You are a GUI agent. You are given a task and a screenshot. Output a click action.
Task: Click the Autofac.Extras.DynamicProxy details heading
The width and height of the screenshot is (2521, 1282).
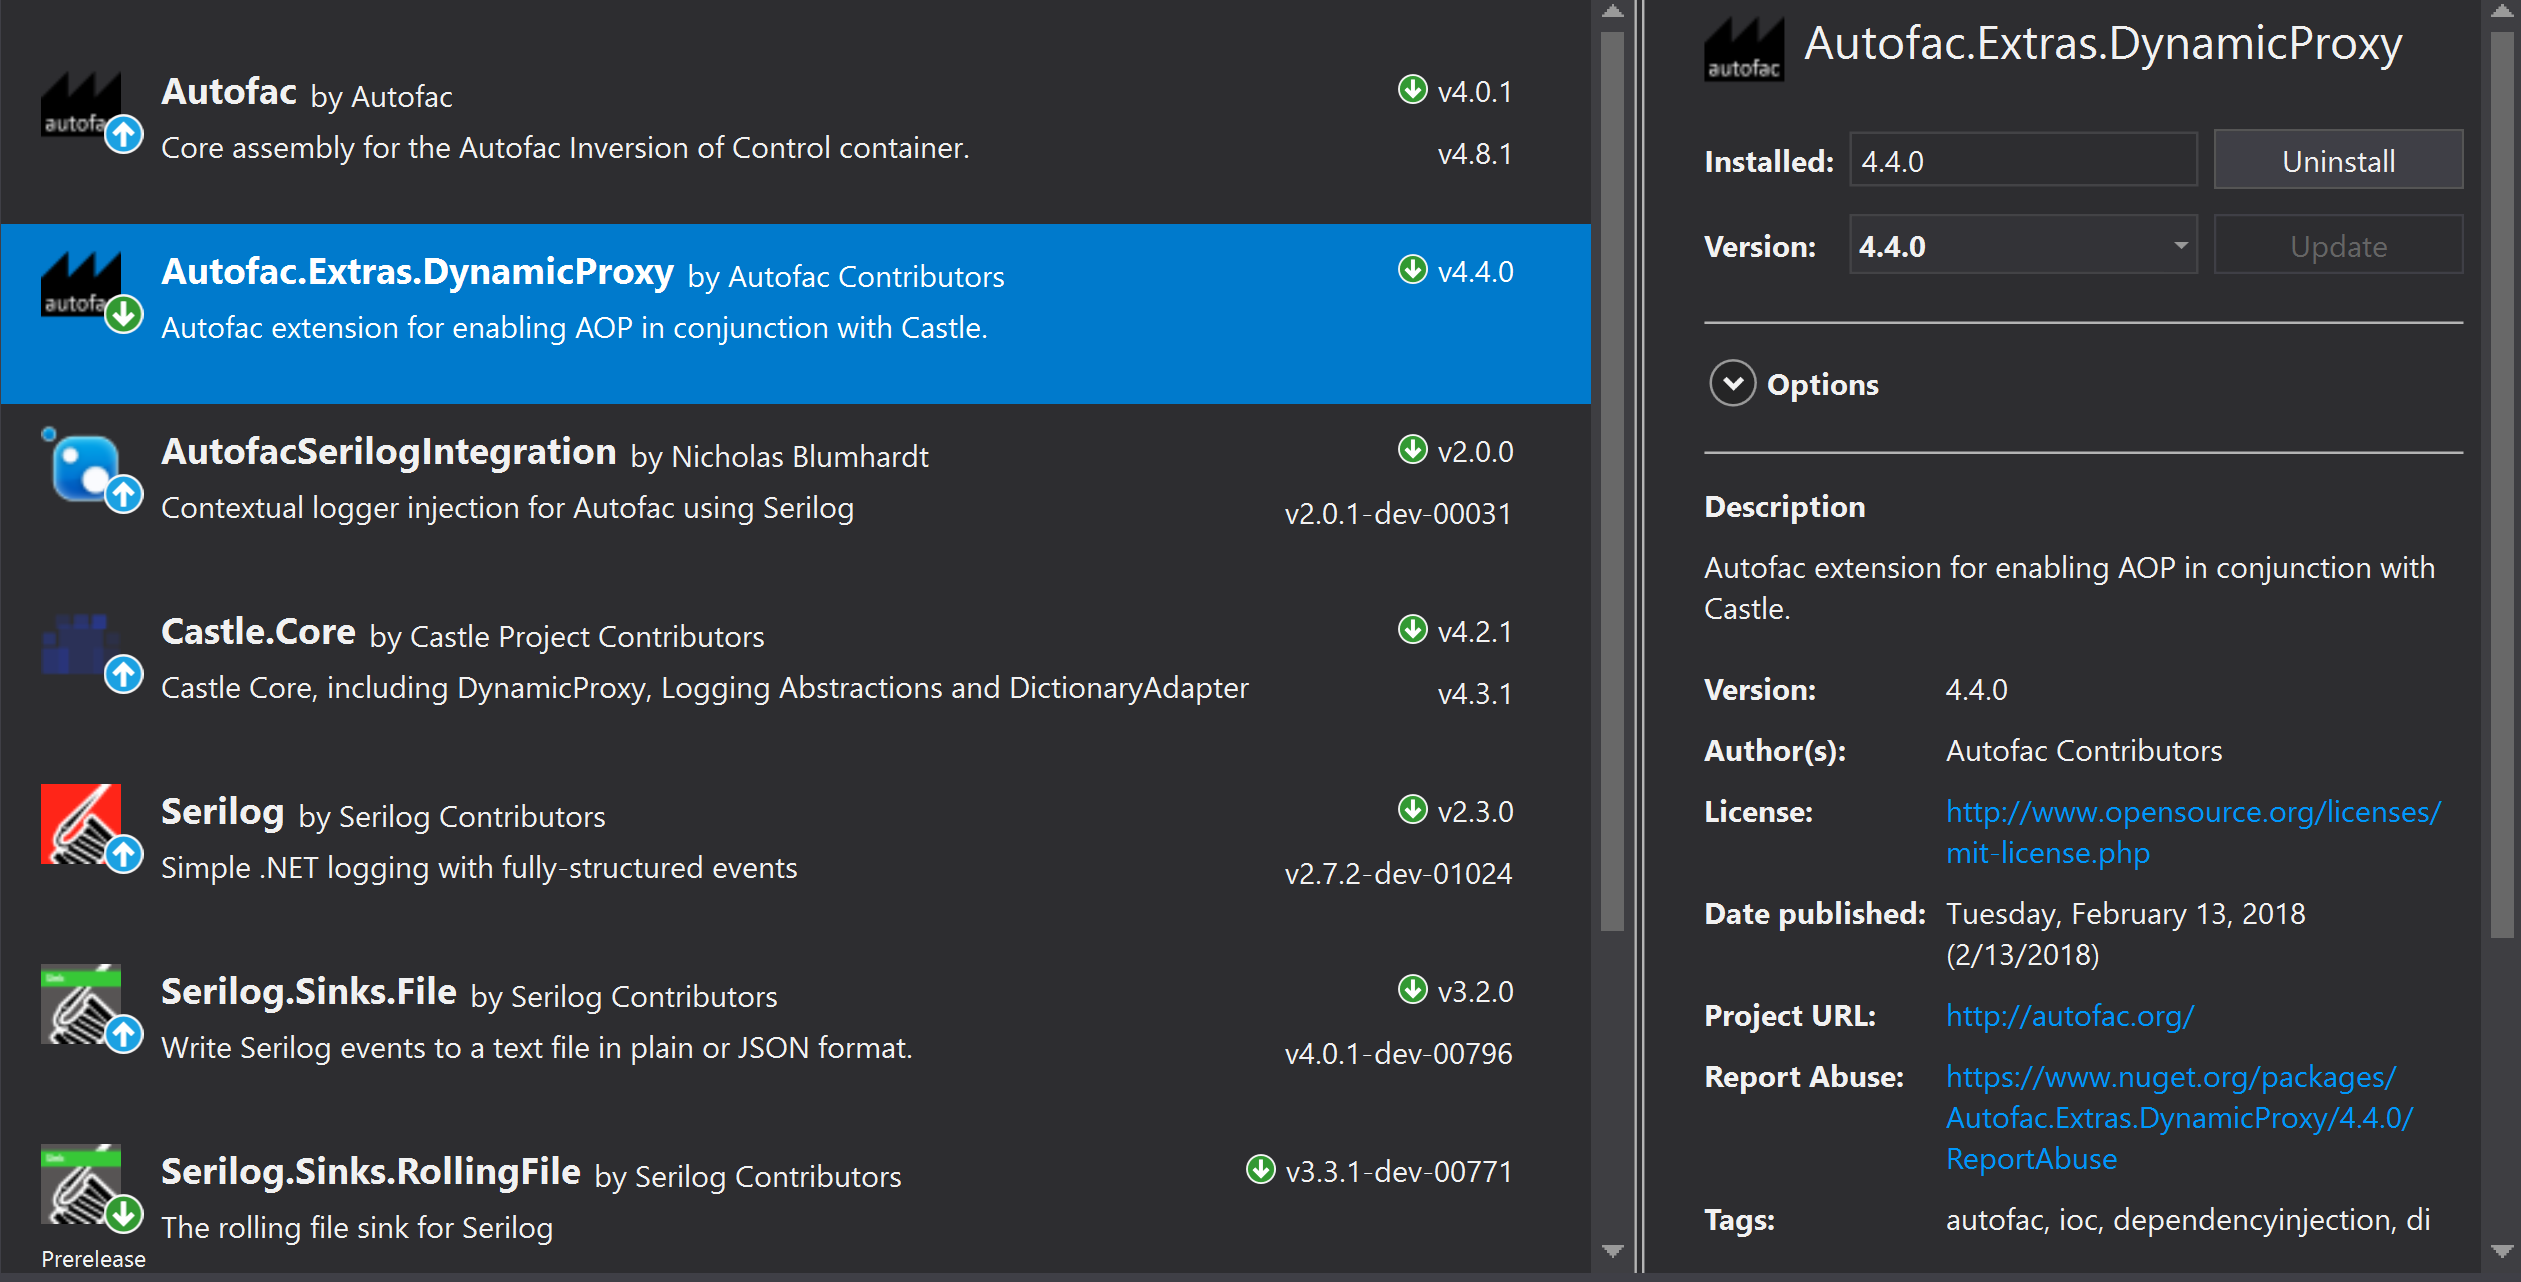pos(2102,44)
